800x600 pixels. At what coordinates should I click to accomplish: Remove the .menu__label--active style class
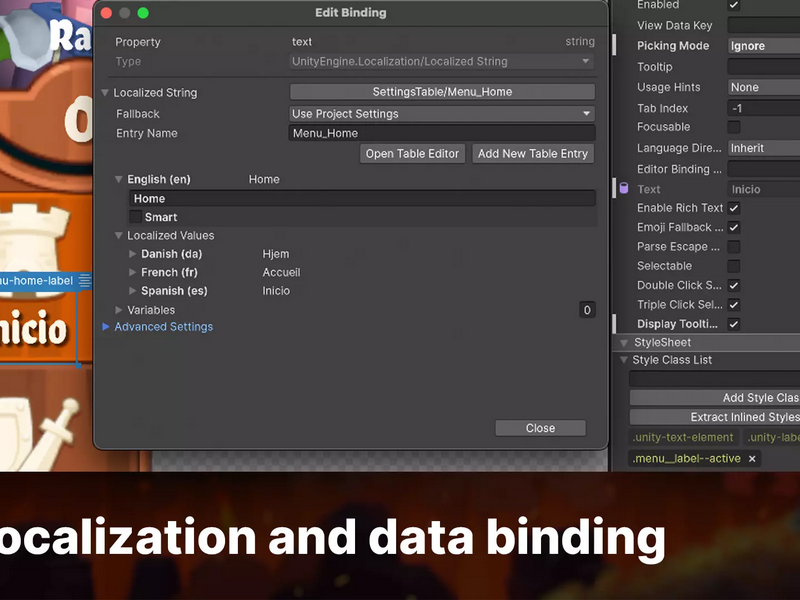[752, 459]
